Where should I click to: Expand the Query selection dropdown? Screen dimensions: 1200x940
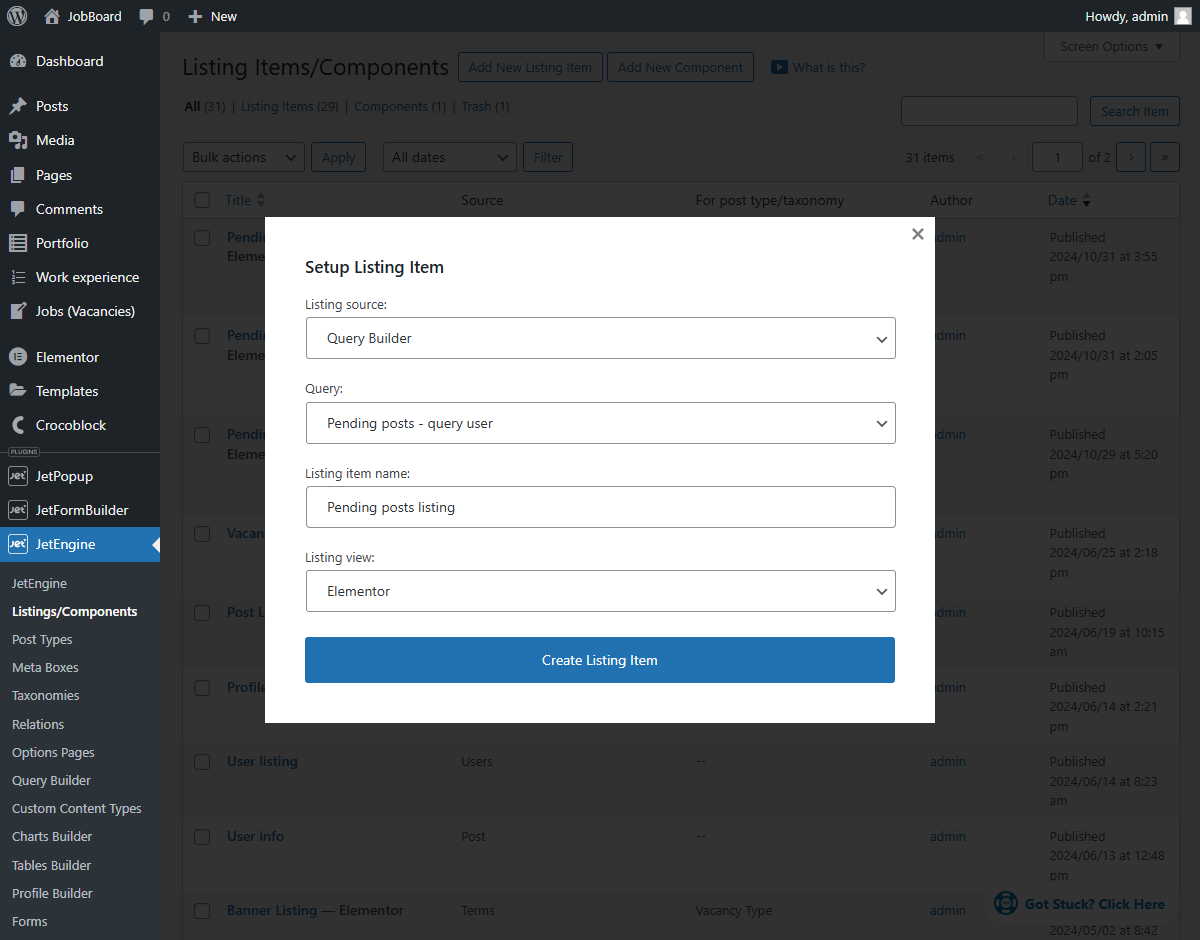600,423
